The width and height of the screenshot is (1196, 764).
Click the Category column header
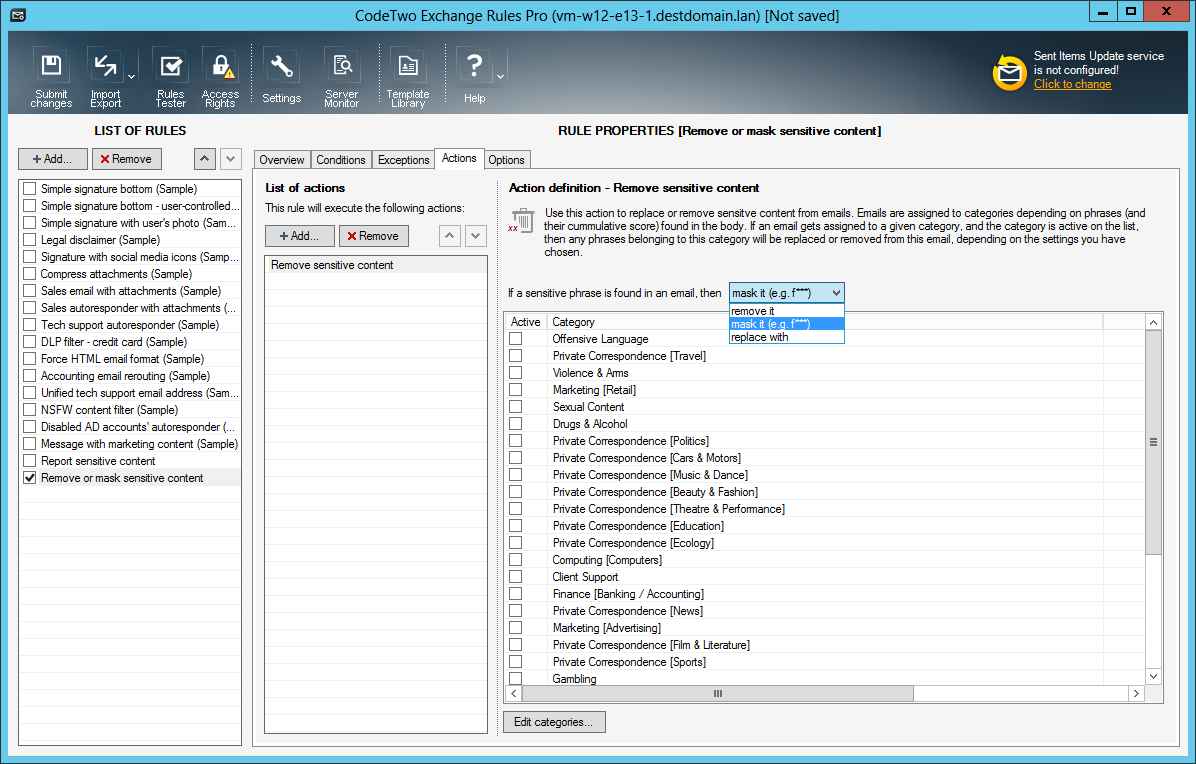coord(825,322)
